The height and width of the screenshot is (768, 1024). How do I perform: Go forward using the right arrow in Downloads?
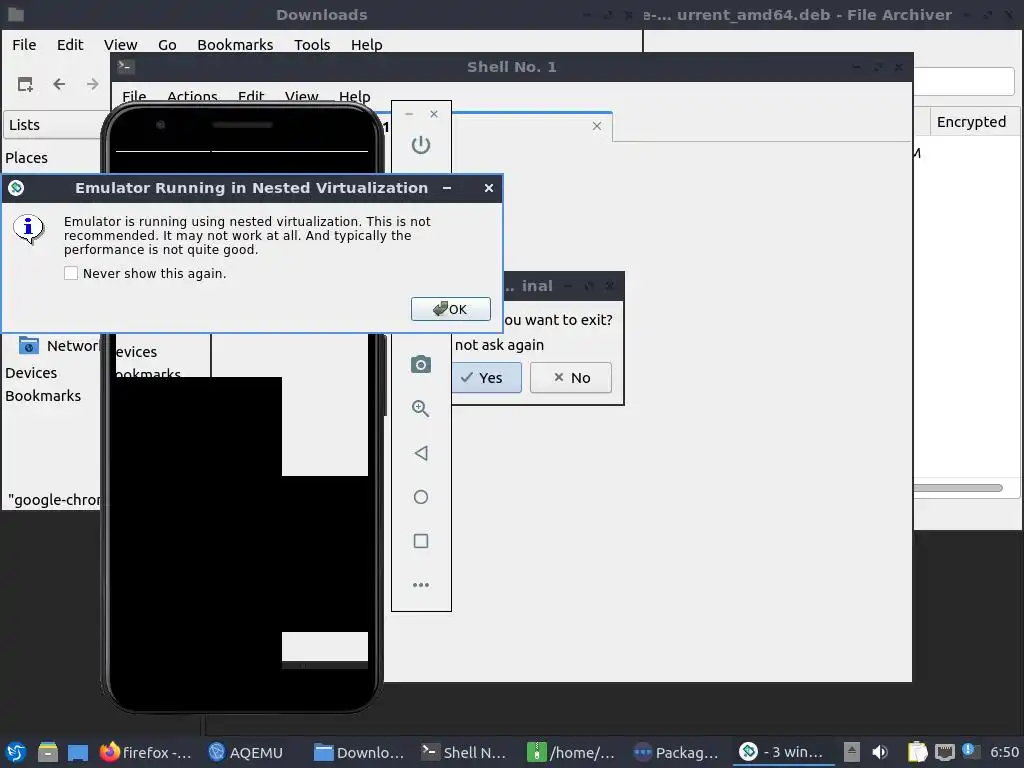(x=93, y=84)
